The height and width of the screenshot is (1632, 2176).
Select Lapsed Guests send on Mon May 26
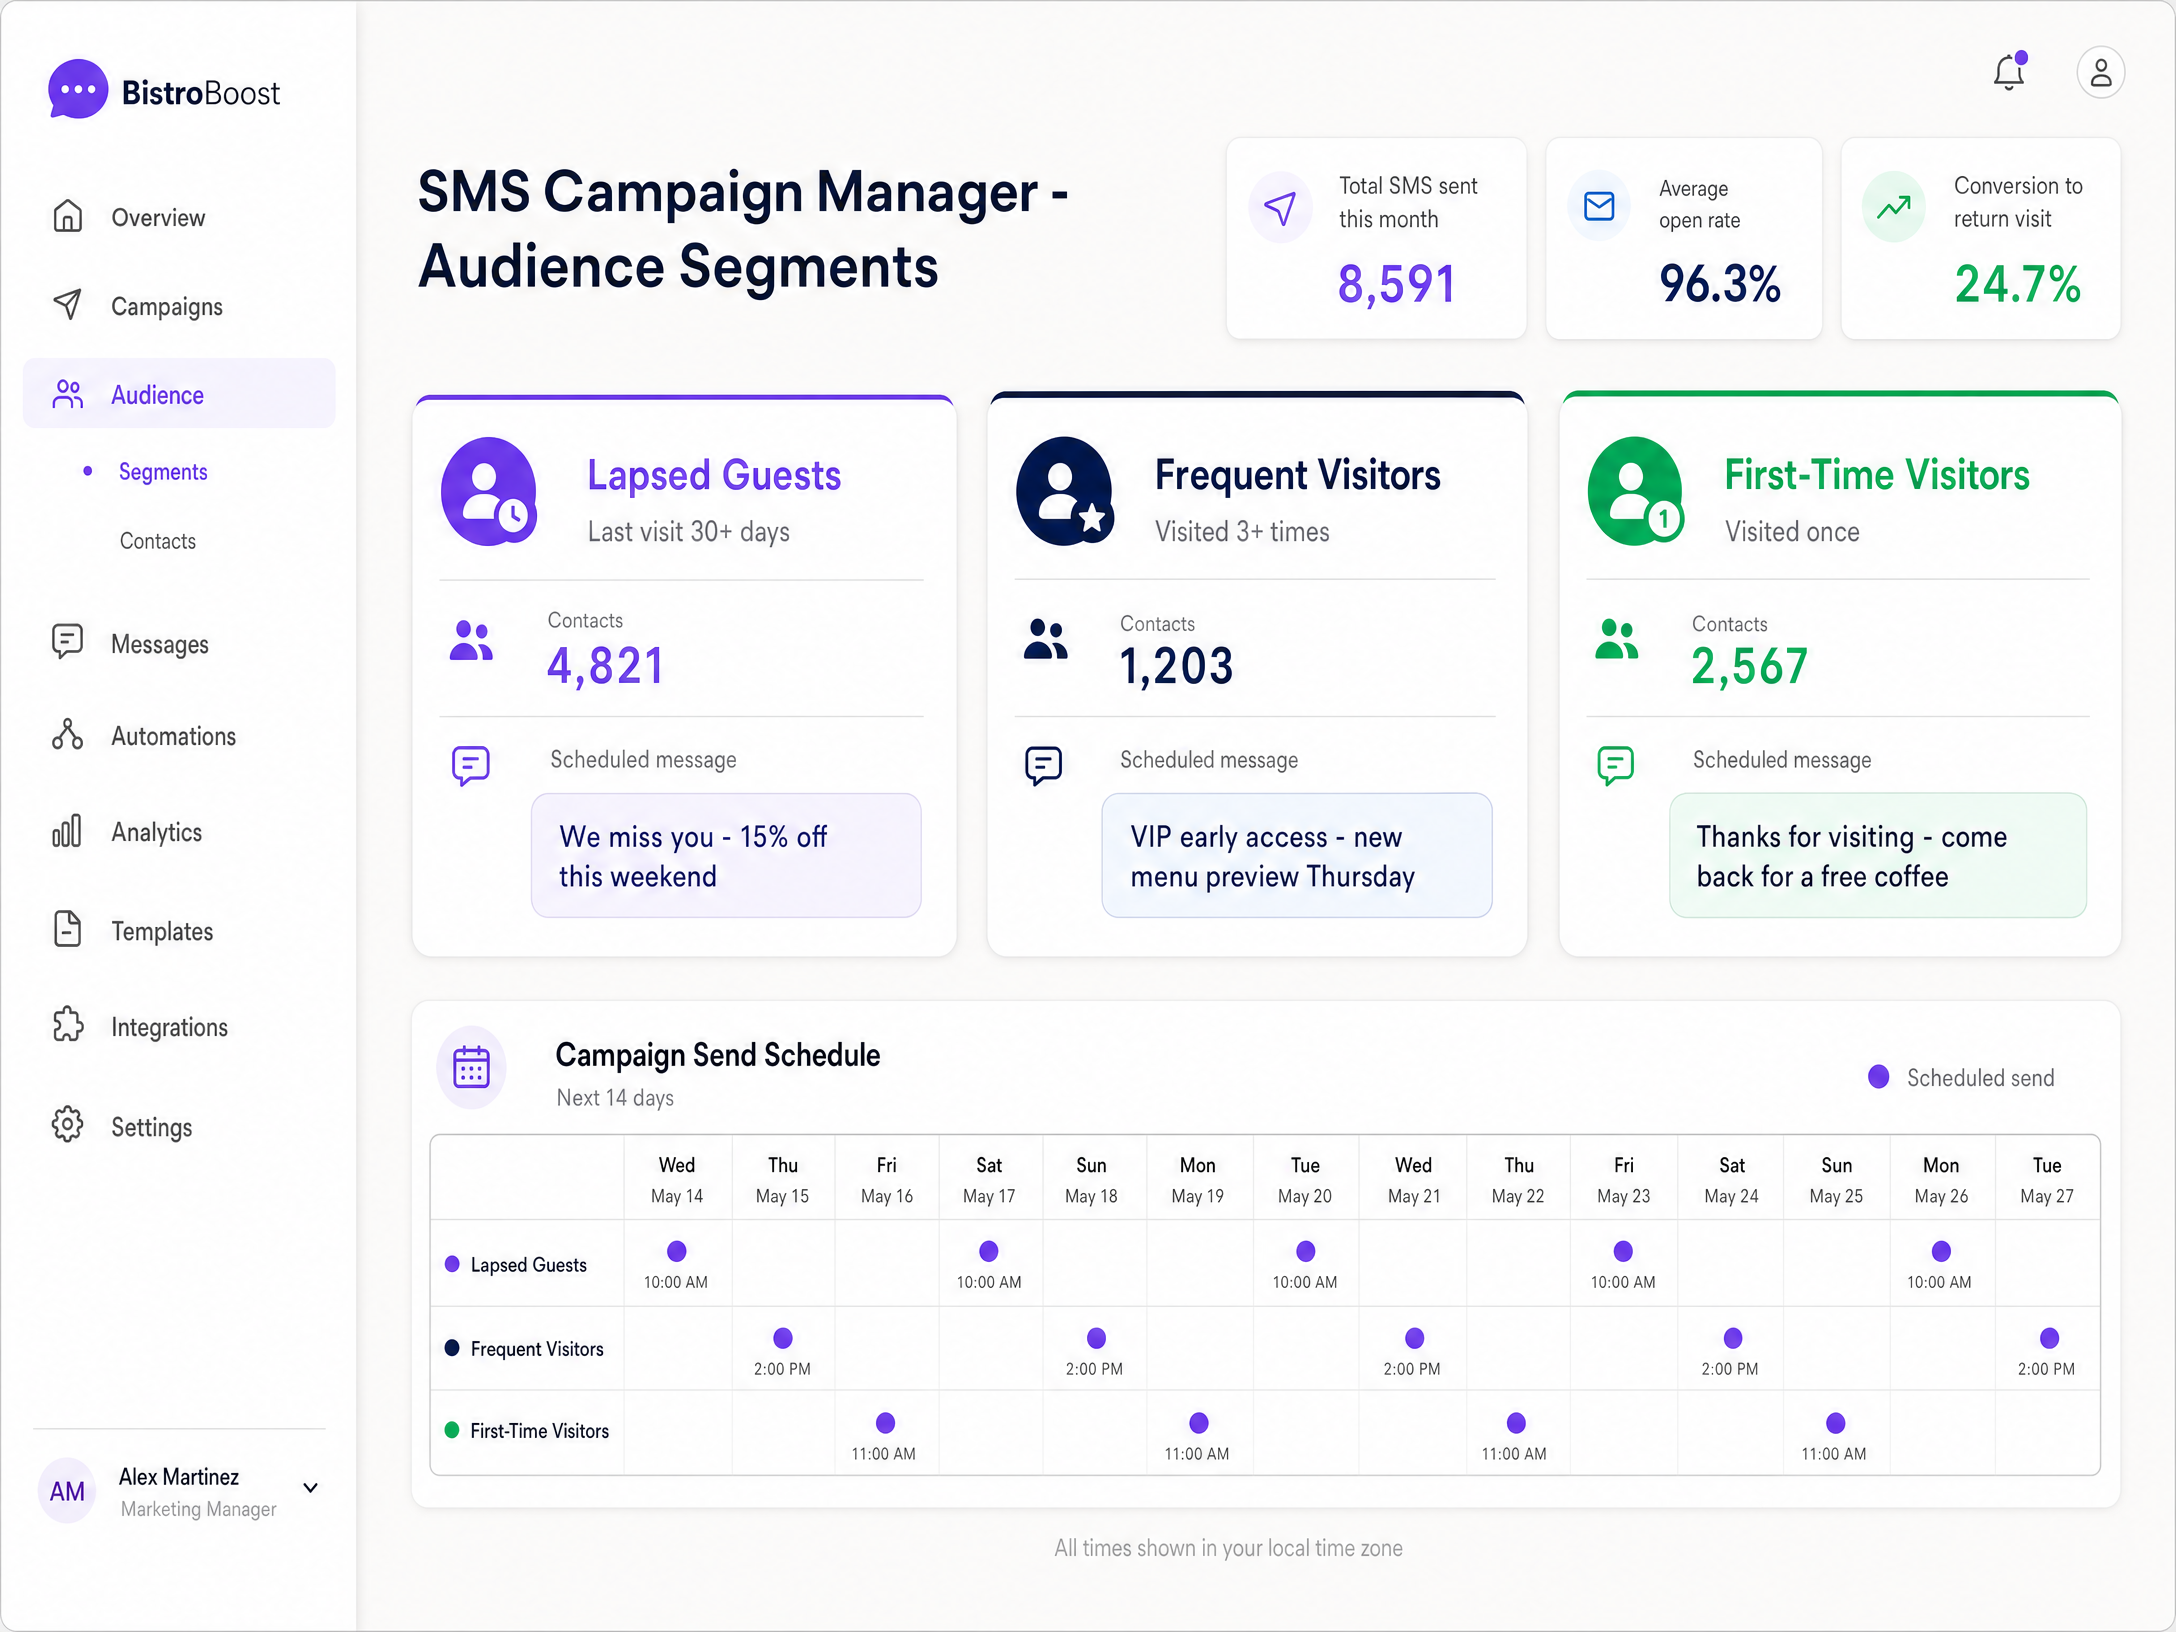[x=1941, y=1251]
